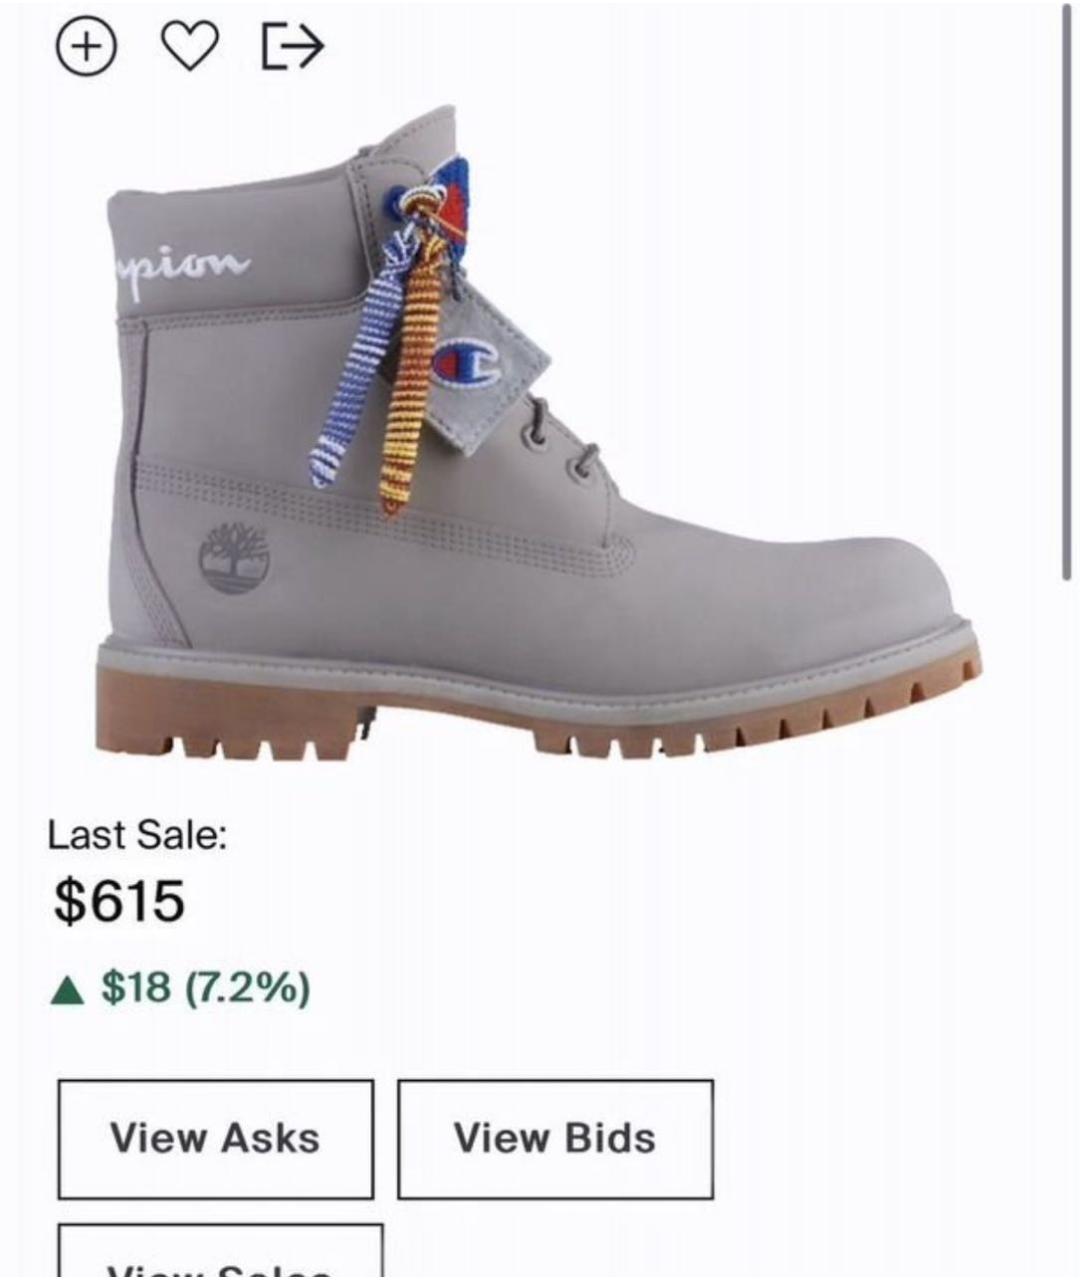Click the Last Sale label

tap(137, 834)
